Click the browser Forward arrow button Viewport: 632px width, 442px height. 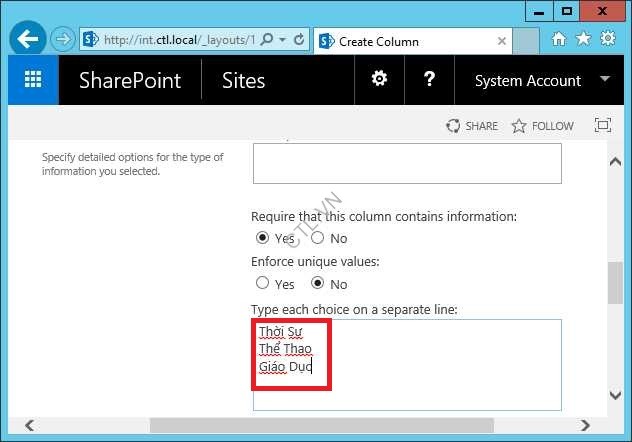63,40
